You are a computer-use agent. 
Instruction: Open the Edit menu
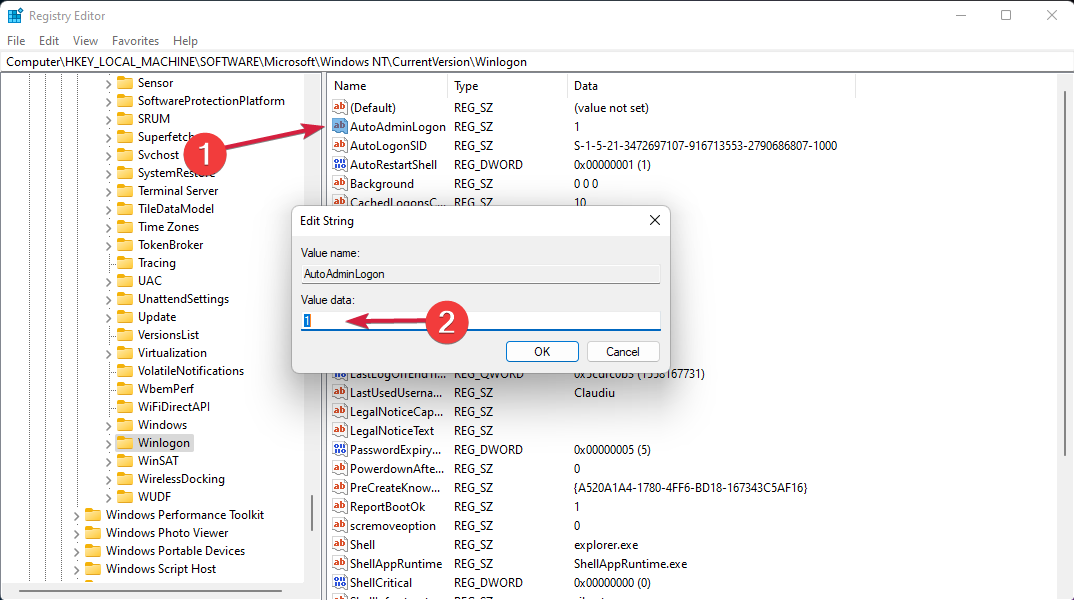coord(49,41)
